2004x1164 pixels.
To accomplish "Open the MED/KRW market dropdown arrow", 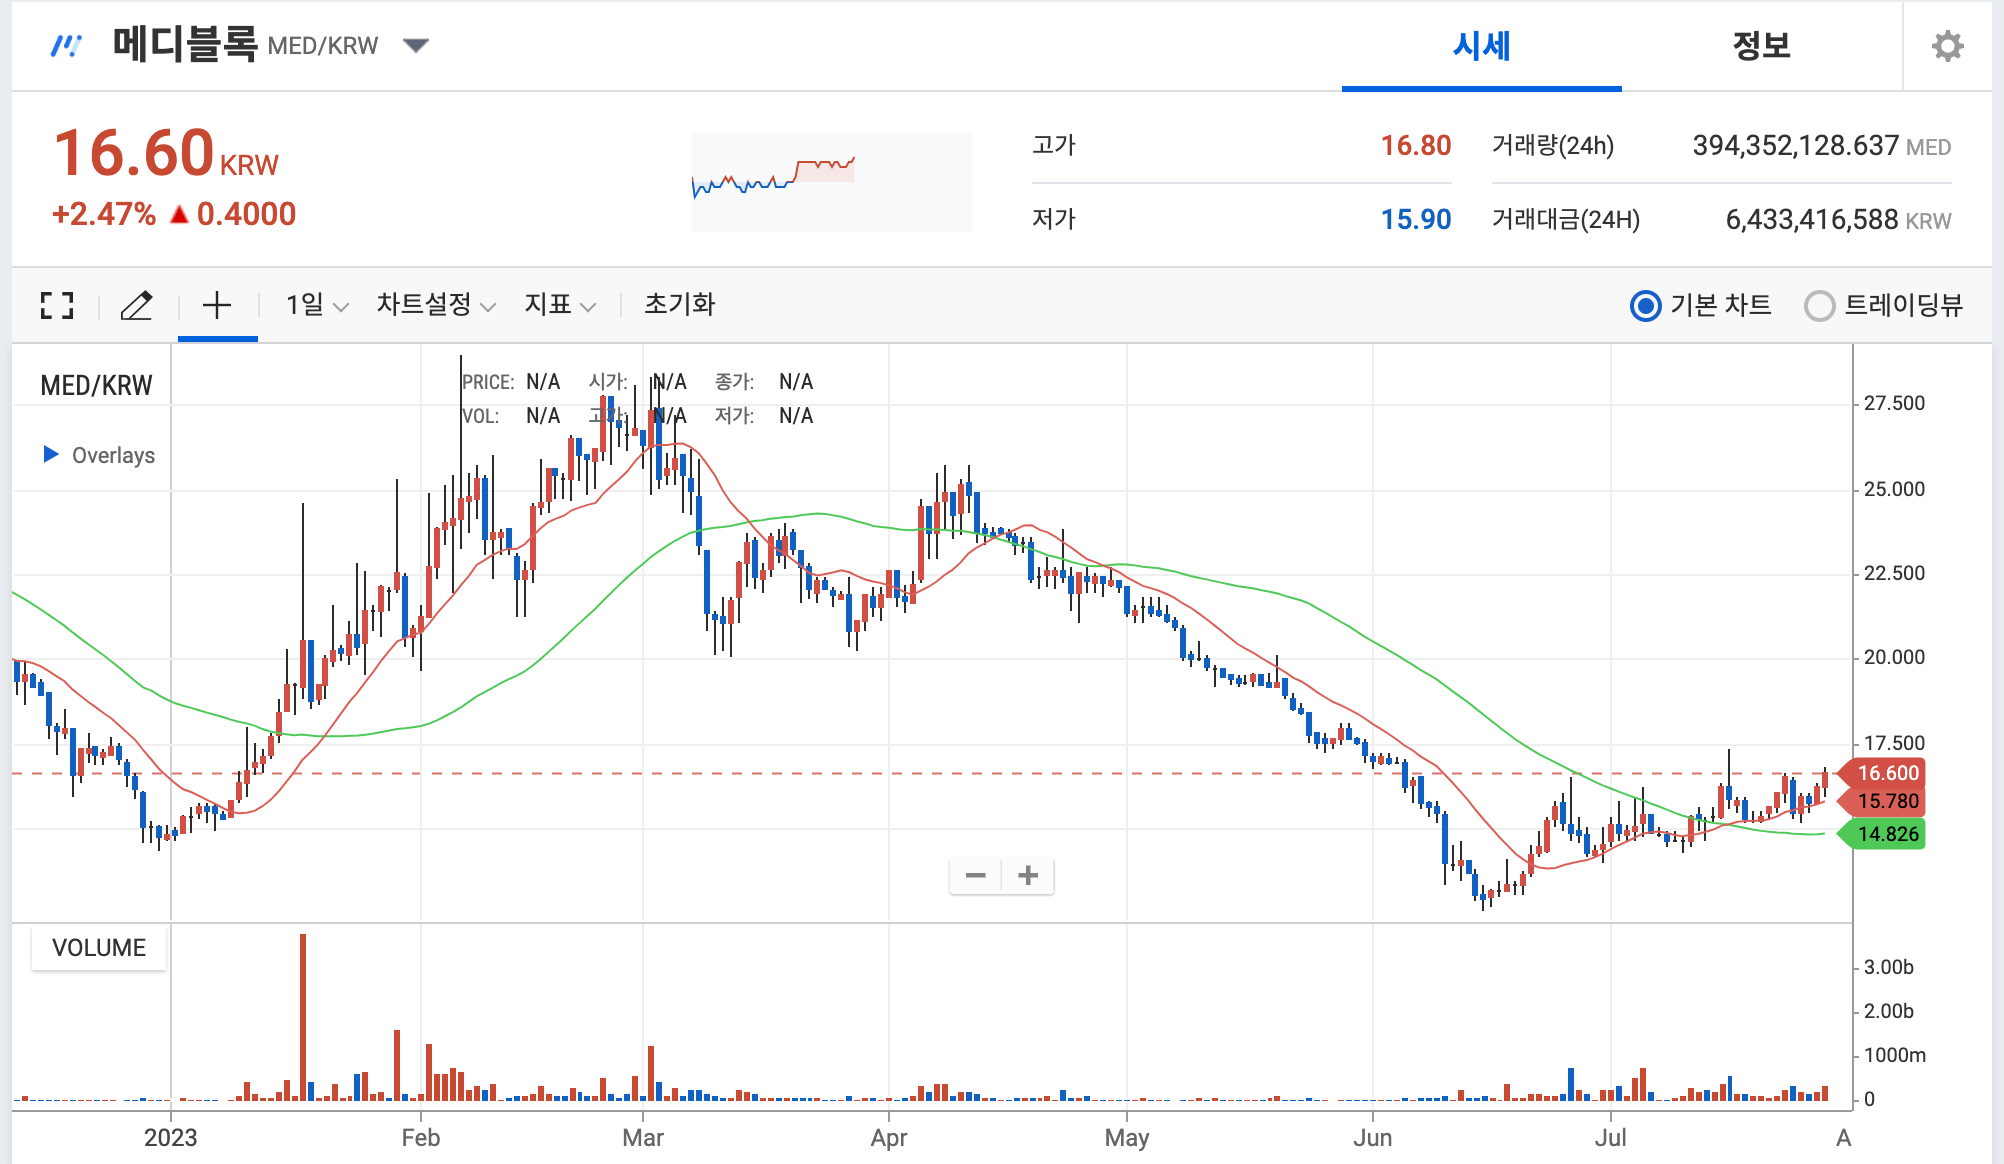I will (415, 45).
